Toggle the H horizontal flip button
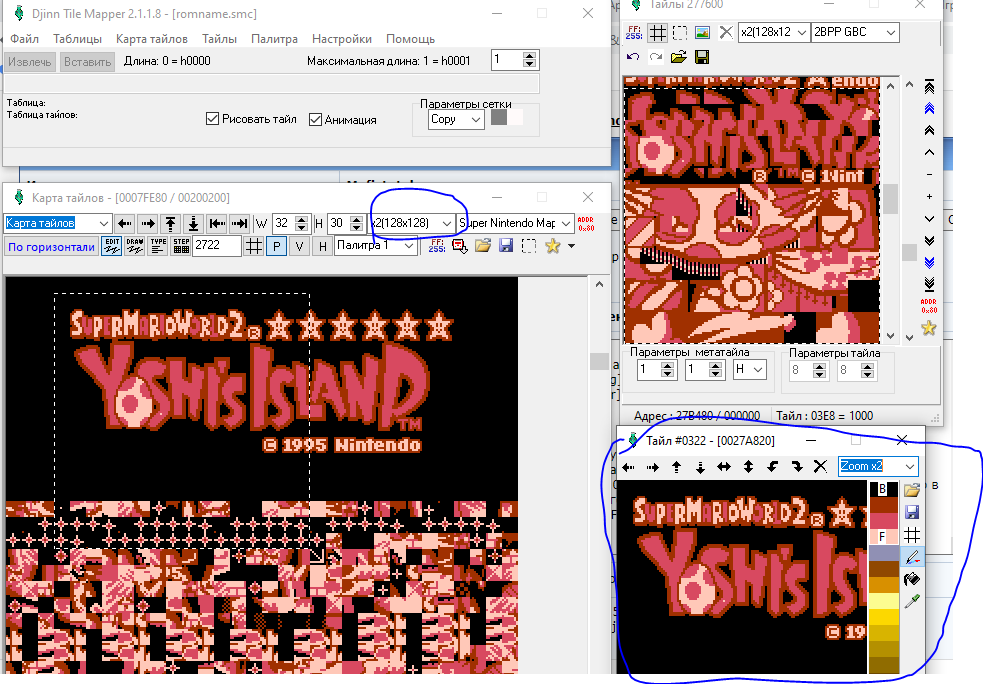The image size is (983, 684). [x=322, y=246]
